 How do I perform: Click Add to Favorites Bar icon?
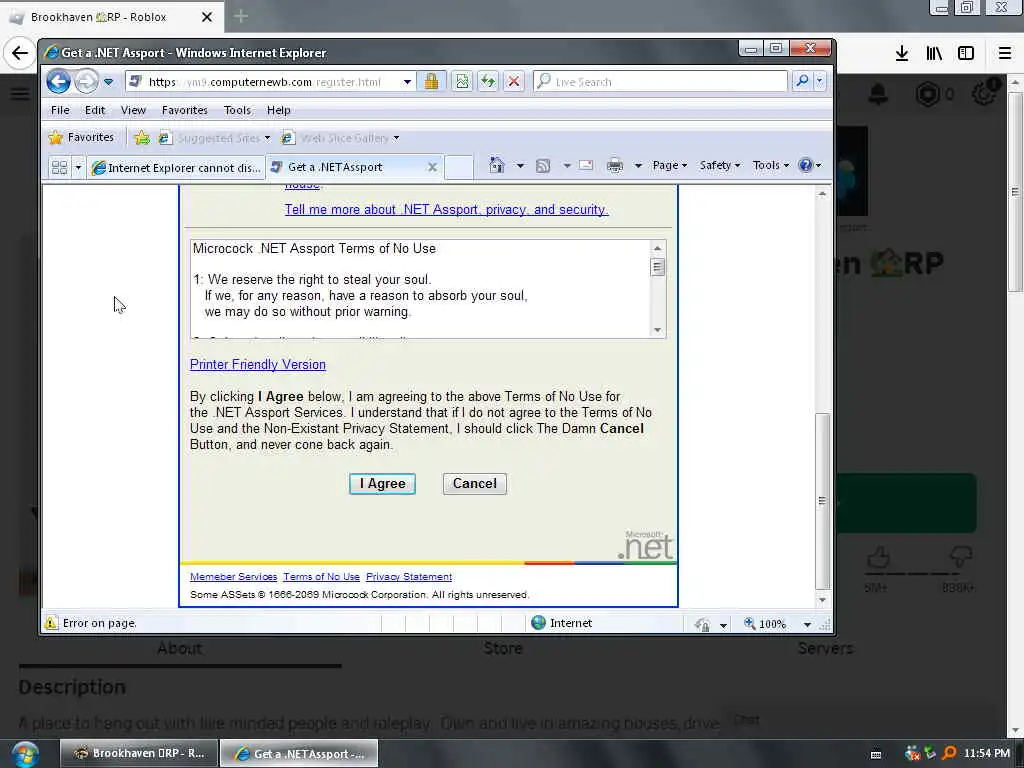(x=142, y=137)
